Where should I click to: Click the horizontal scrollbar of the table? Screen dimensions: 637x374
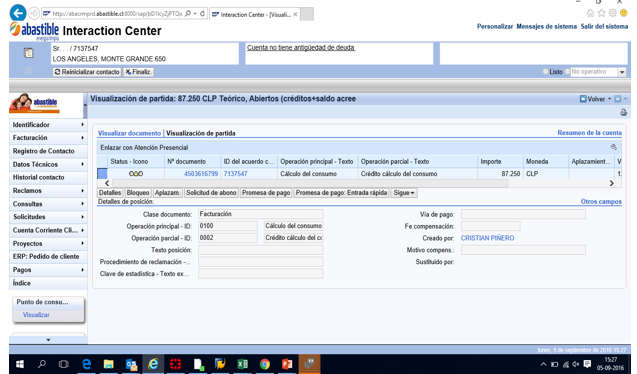tap(309, 183)
